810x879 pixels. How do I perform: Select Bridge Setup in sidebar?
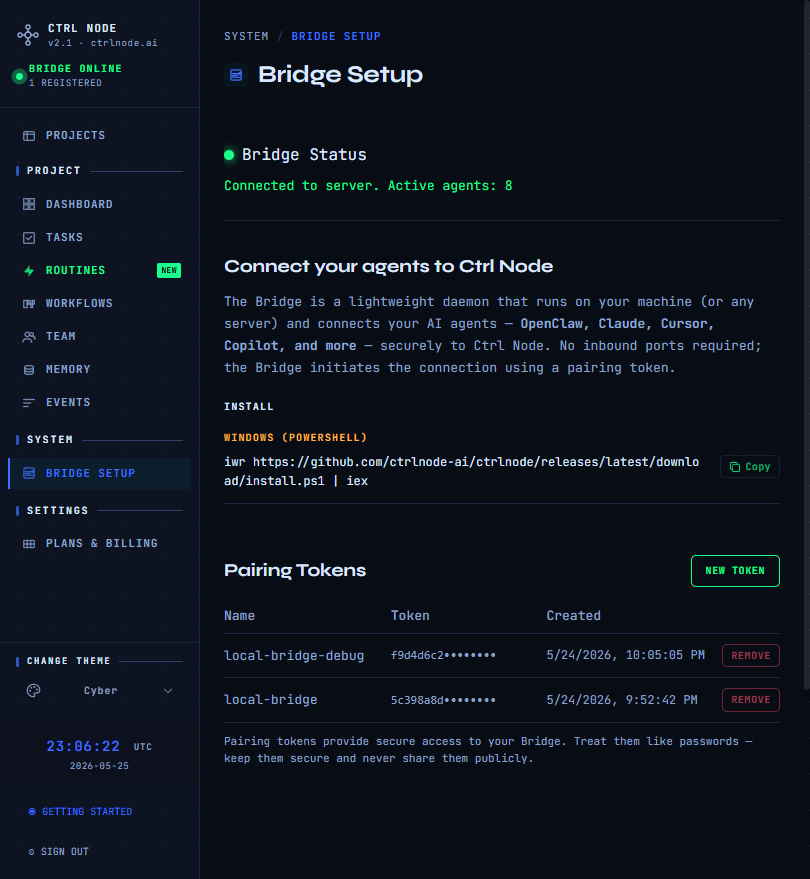click(100, 473)
